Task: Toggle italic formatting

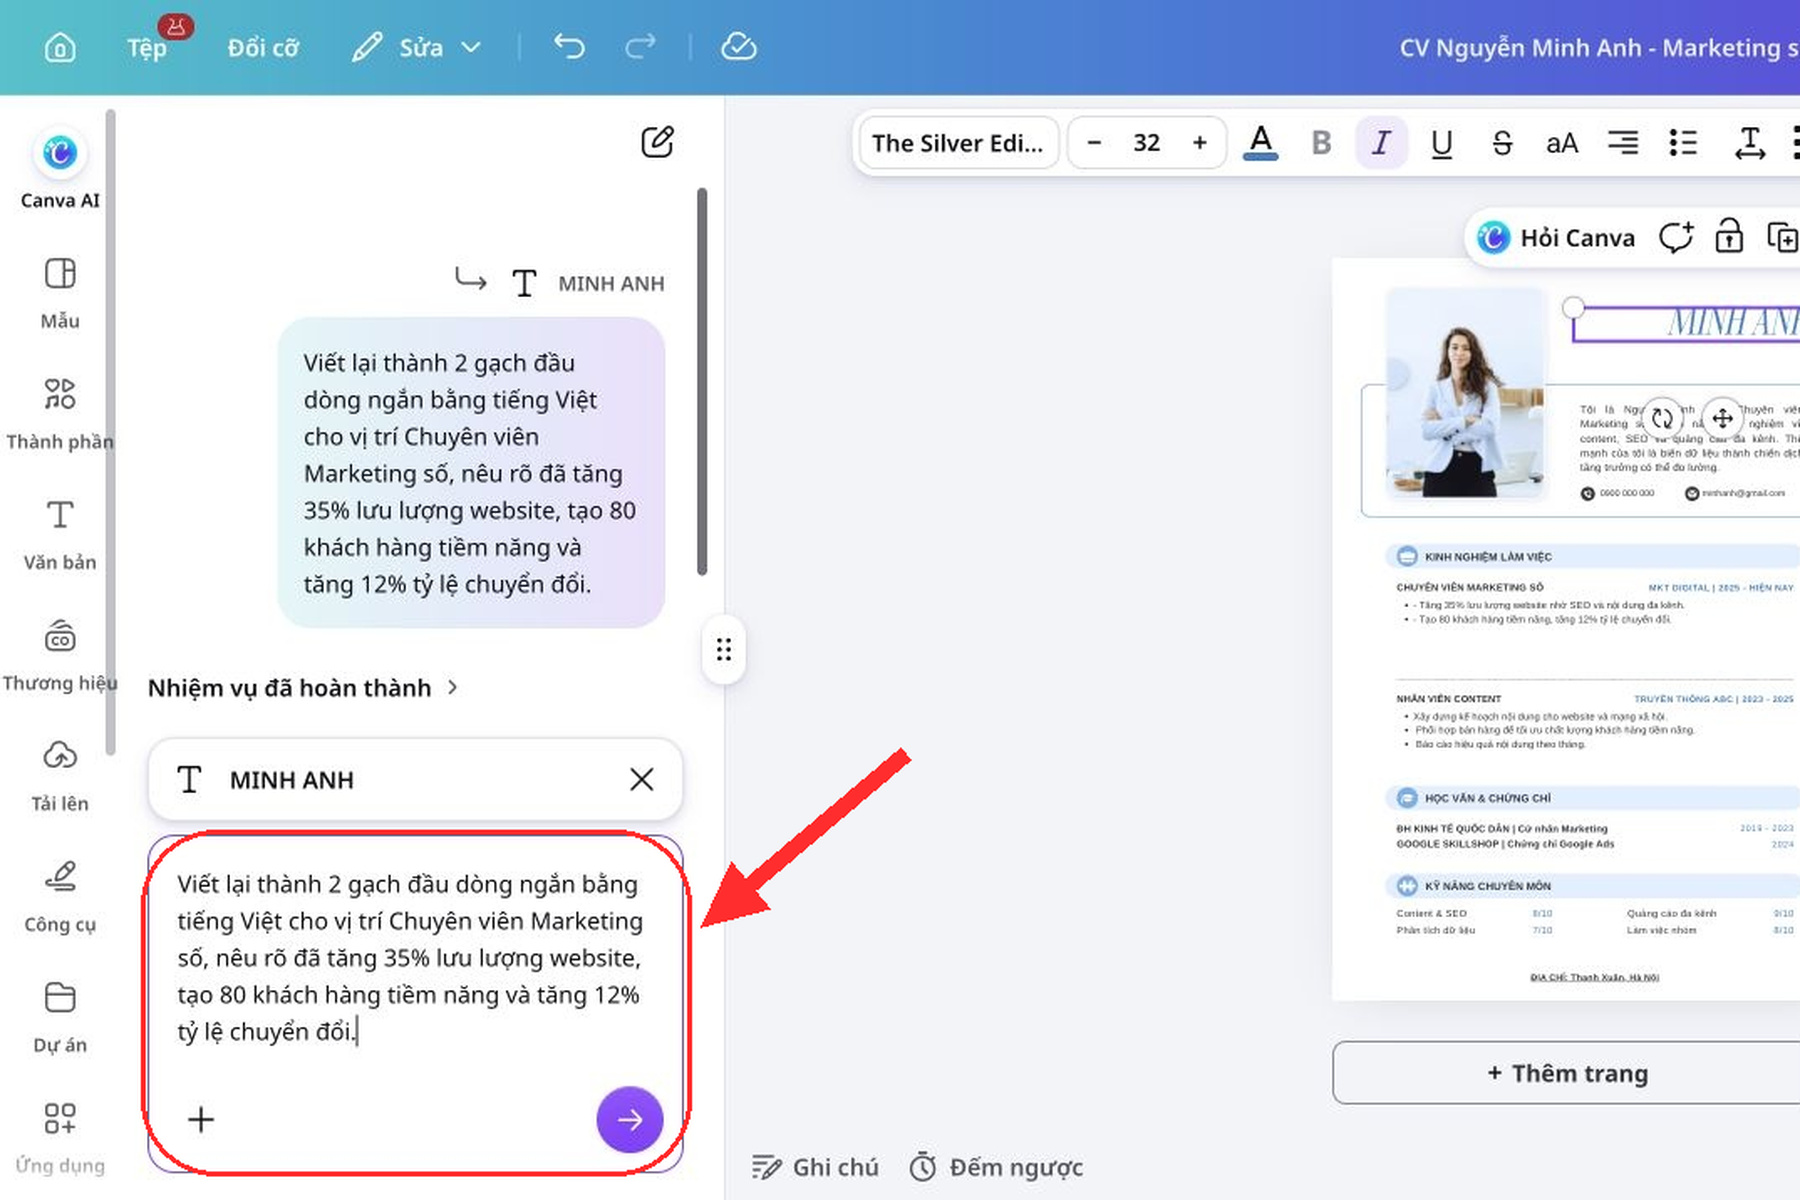Action: (x=1381, y=143)
